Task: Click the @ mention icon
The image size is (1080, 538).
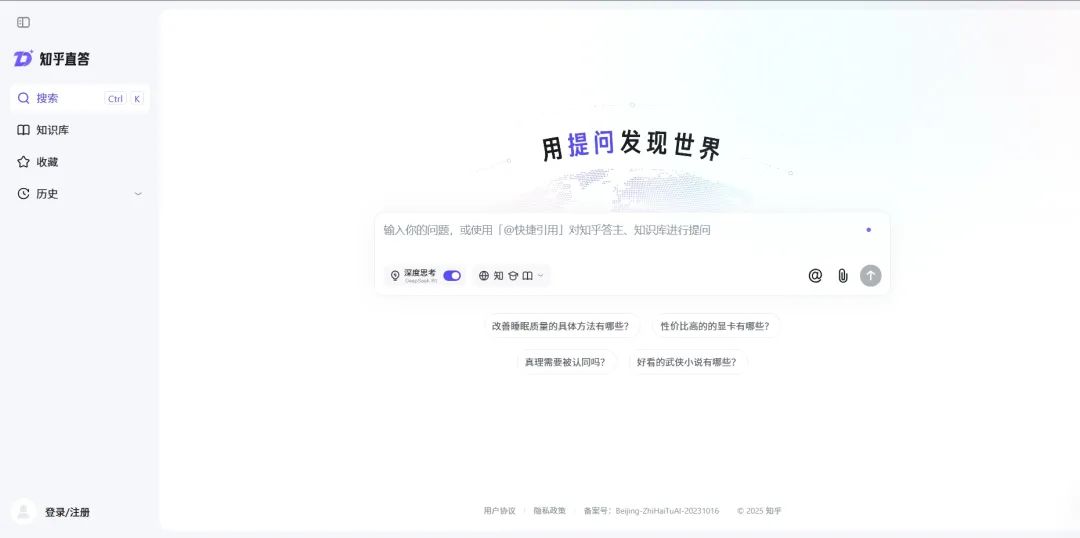Action: point(815,276)
